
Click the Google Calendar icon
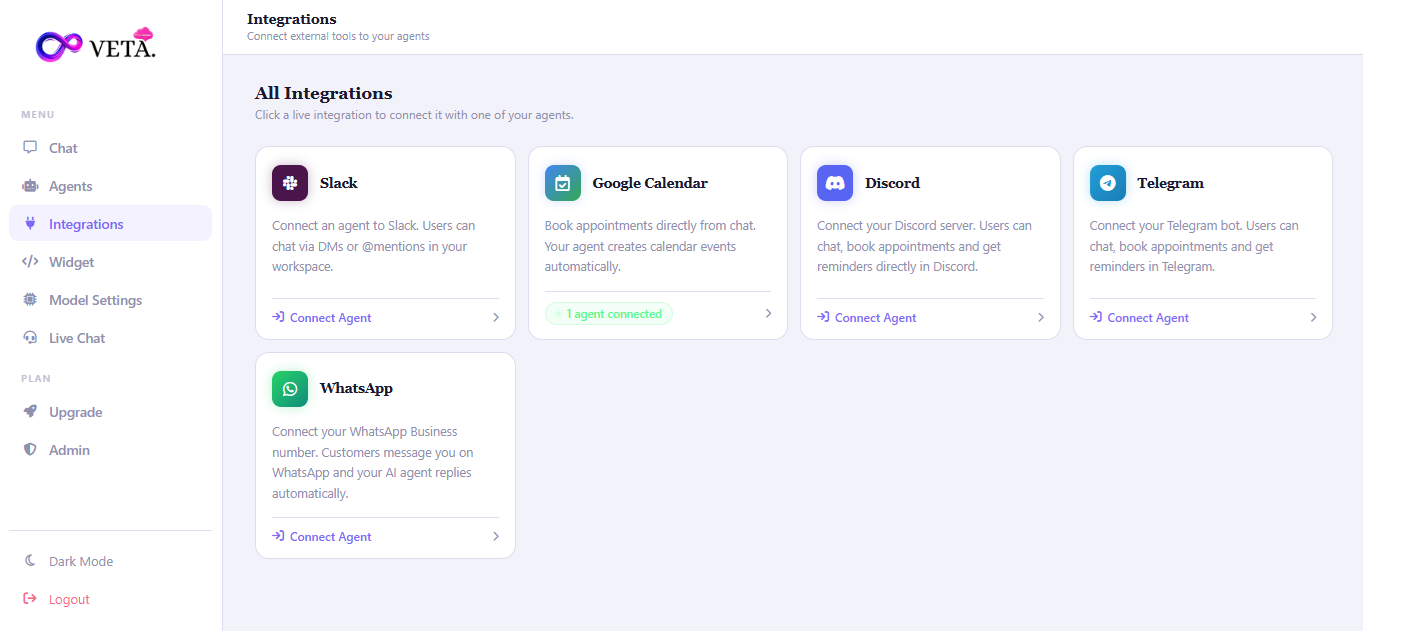click(x=562, y=183)
